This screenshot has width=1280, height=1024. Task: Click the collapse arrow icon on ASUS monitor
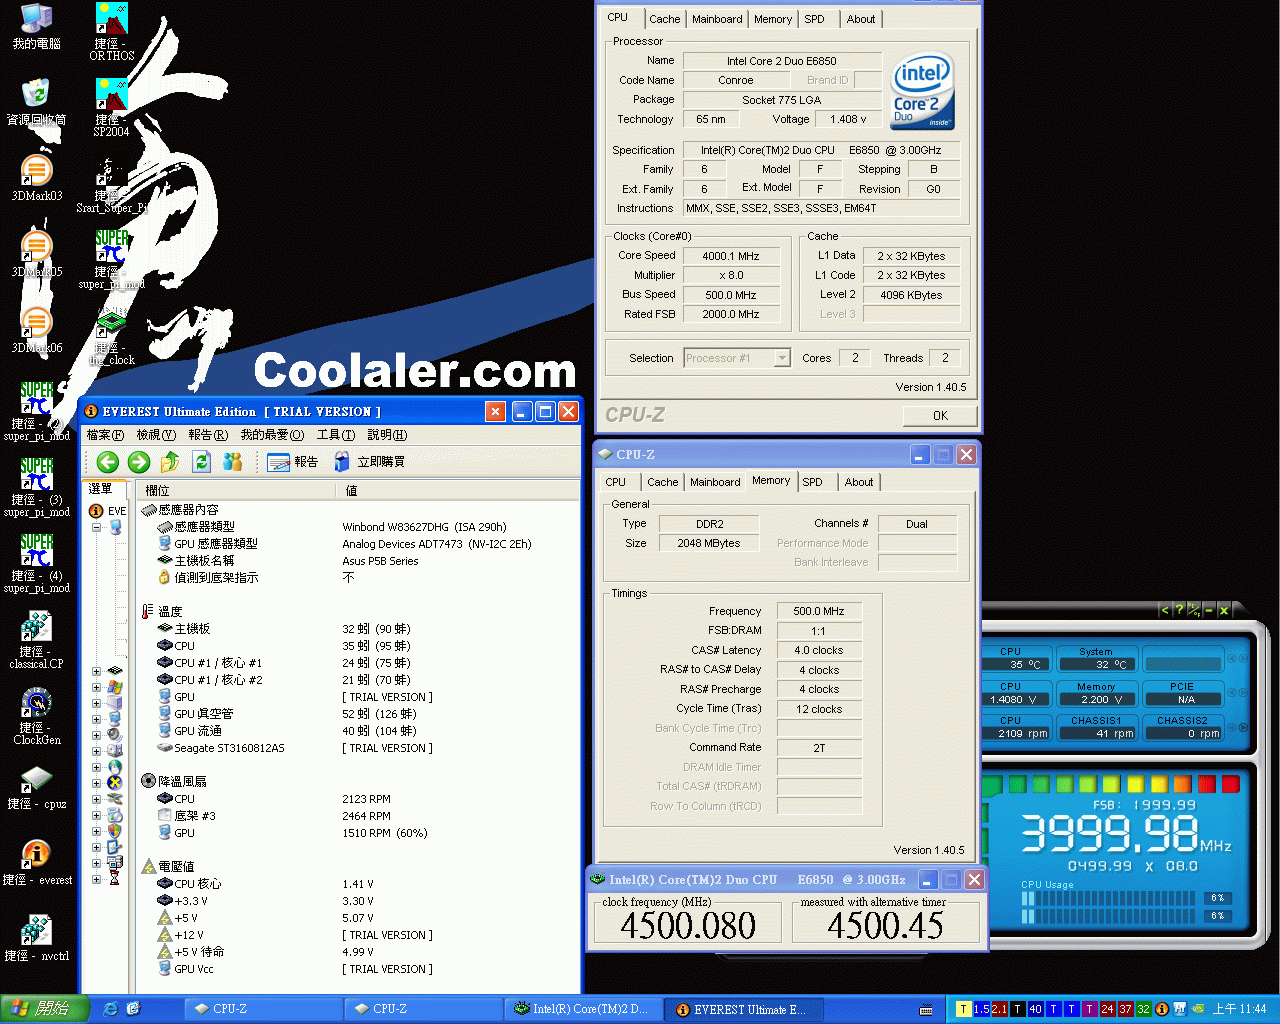click(1164, 609)
